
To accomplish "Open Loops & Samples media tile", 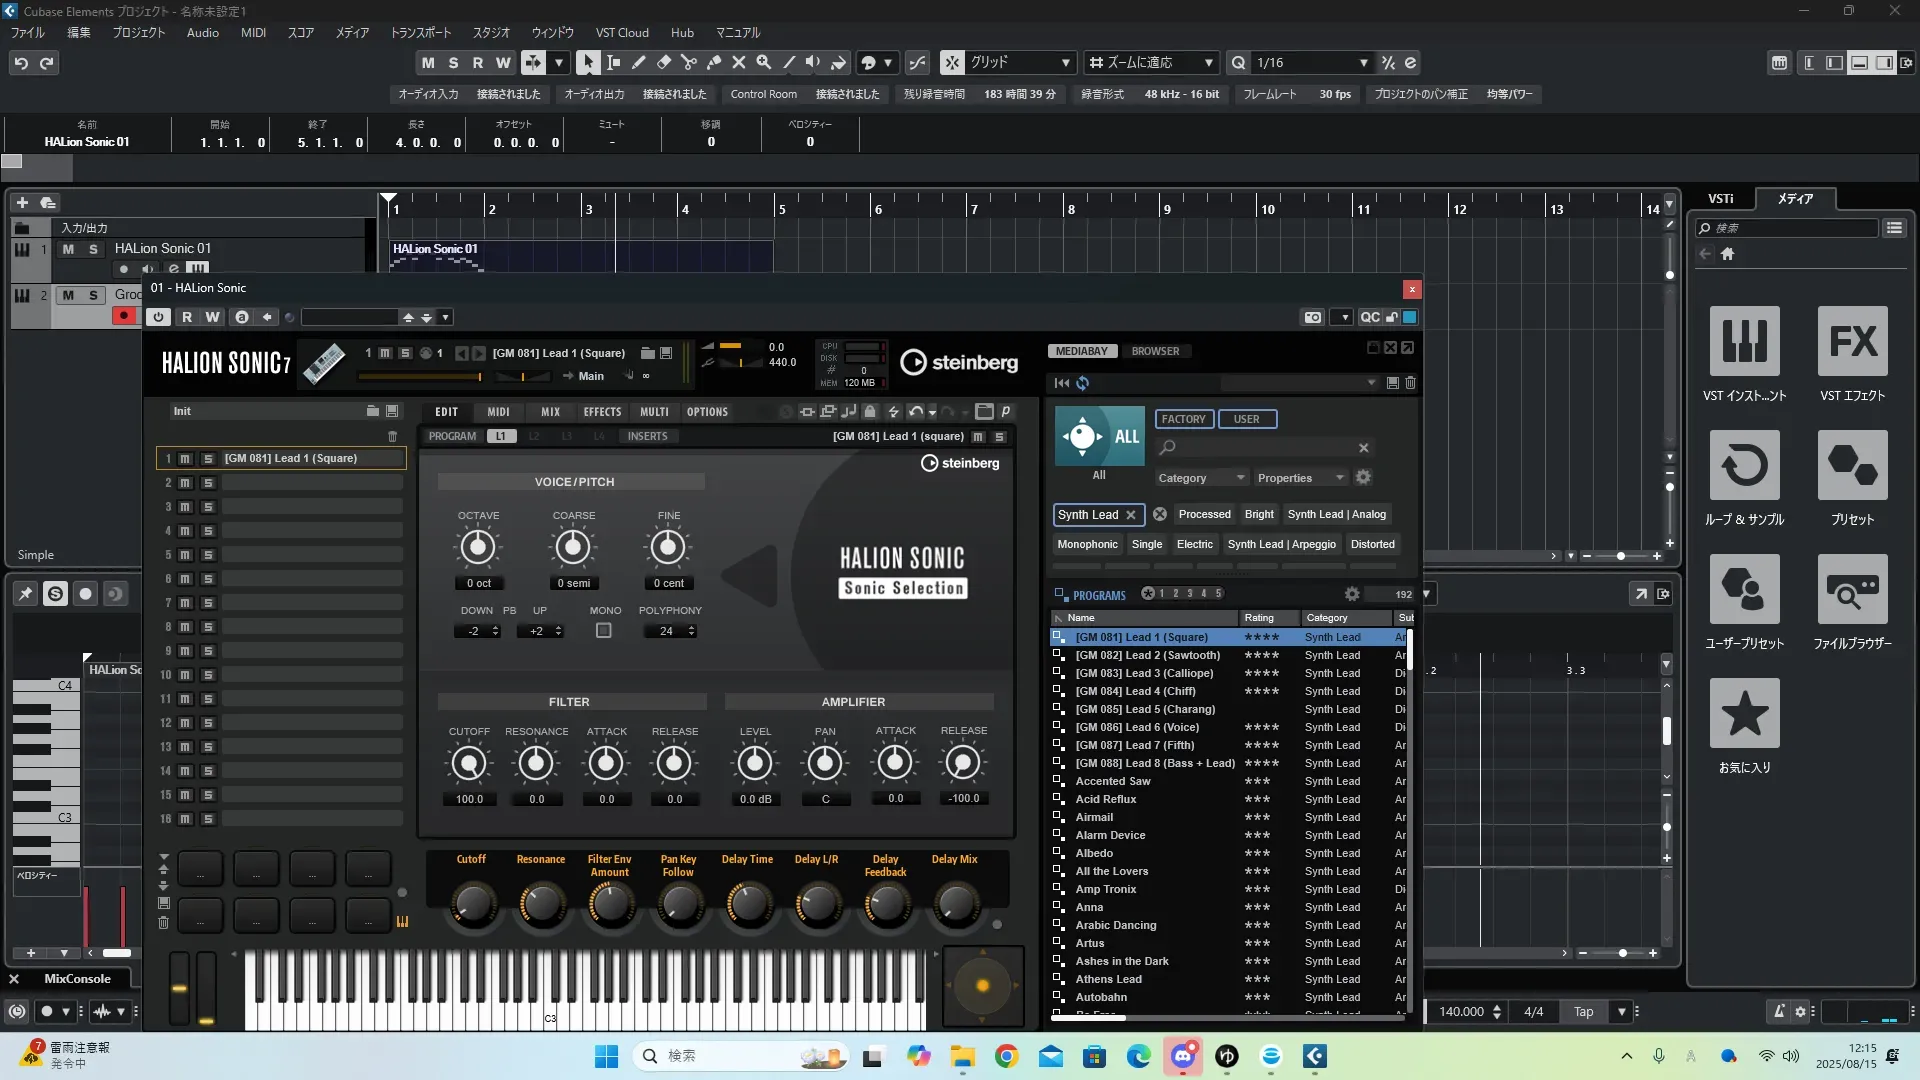I will tap(1744, 466).
